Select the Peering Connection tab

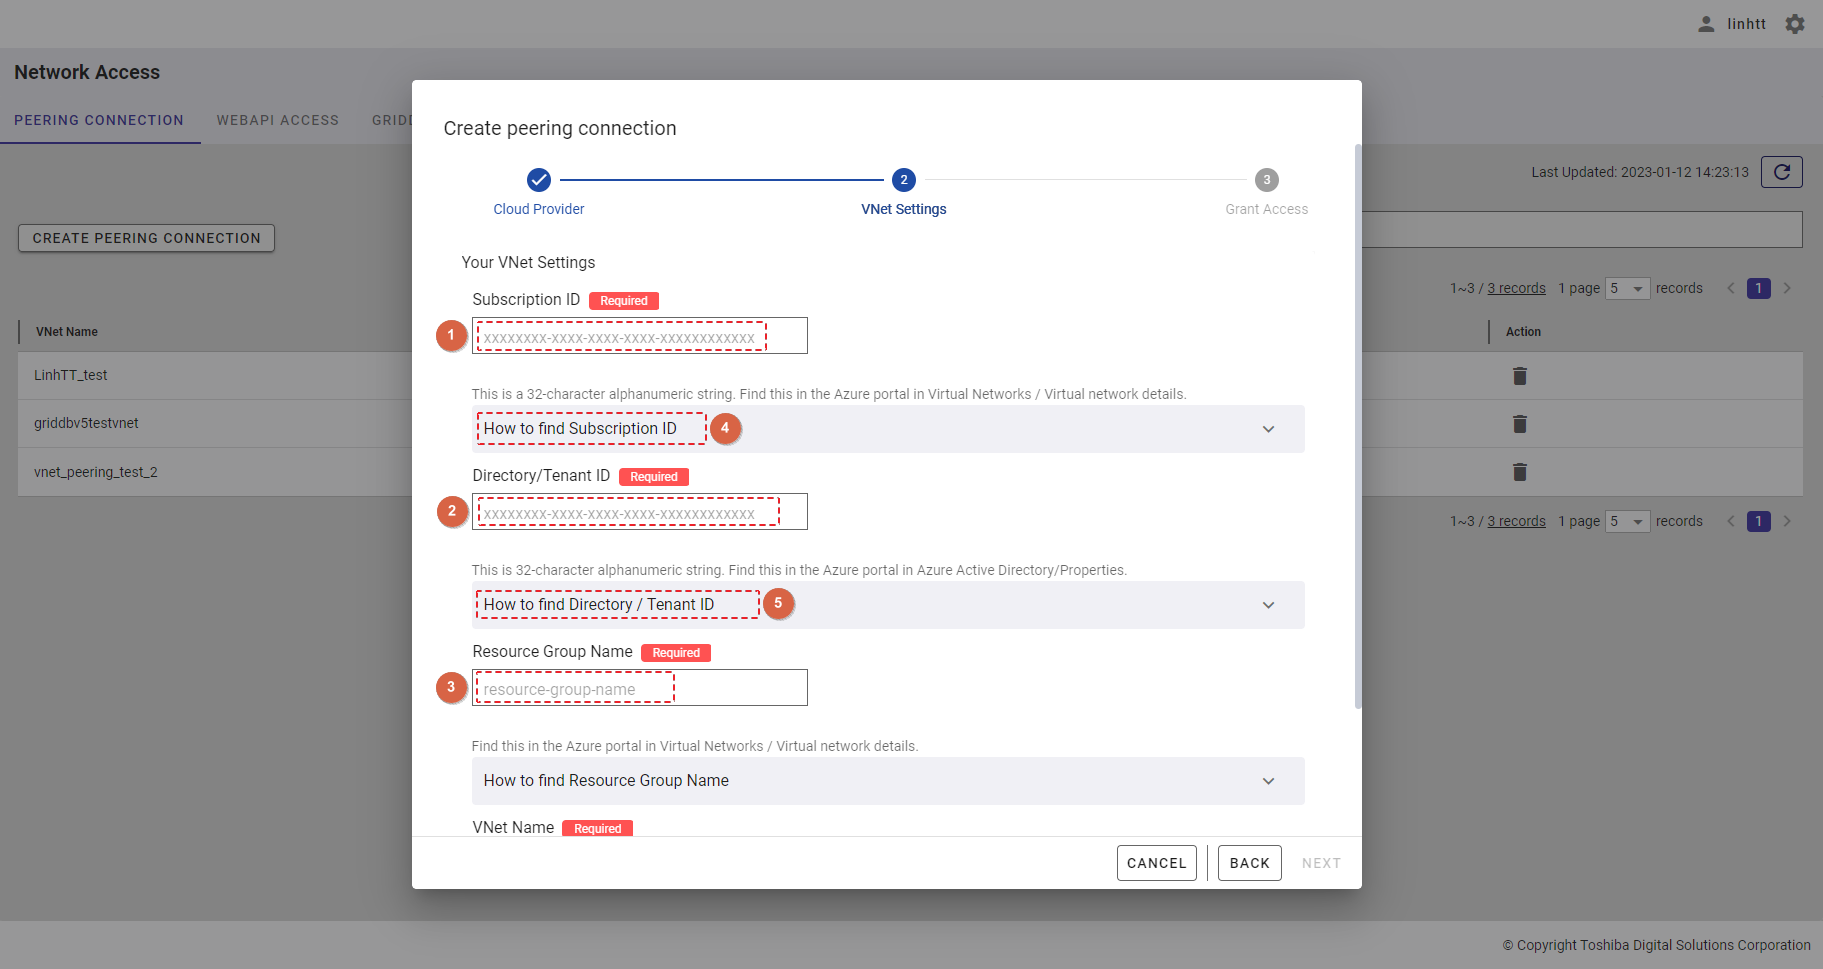pyautogui.click(x=99, y=120)
